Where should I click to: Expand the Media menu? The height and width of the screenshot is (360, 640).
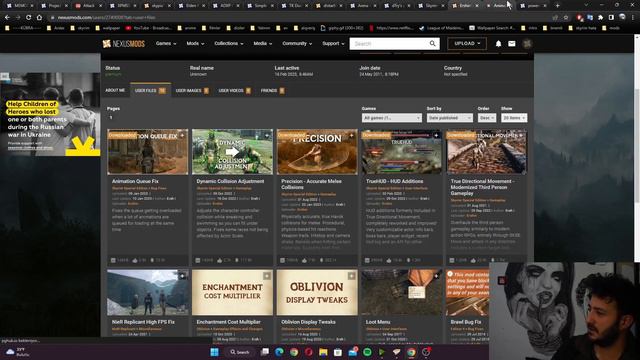pos(262,43)
